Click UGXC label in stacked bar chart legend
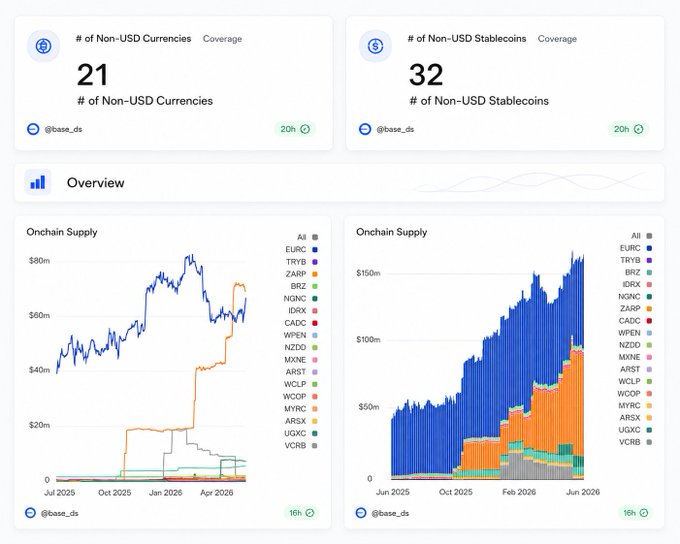Image resolution: width=680 pixels, height=544 pixels. (630, 430)
